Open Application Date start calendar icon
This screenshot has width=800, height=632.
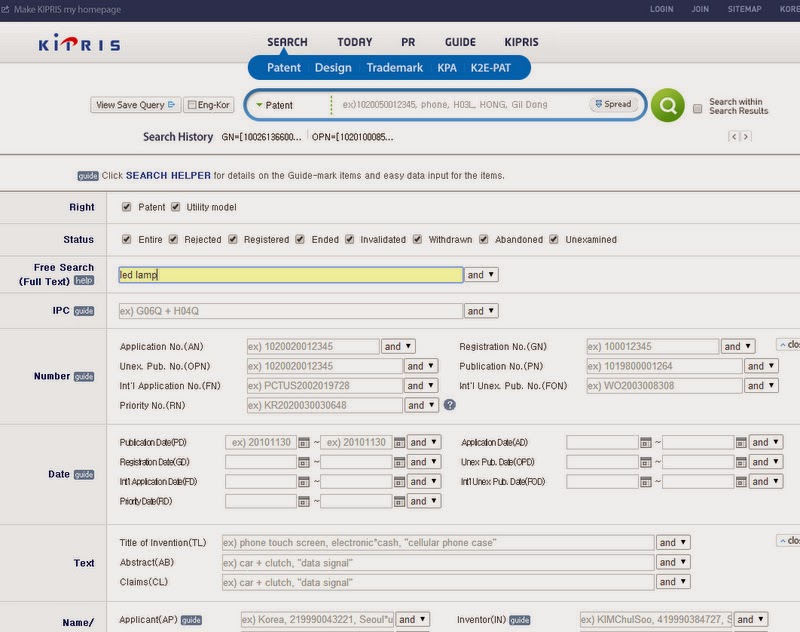pos(645,442)
